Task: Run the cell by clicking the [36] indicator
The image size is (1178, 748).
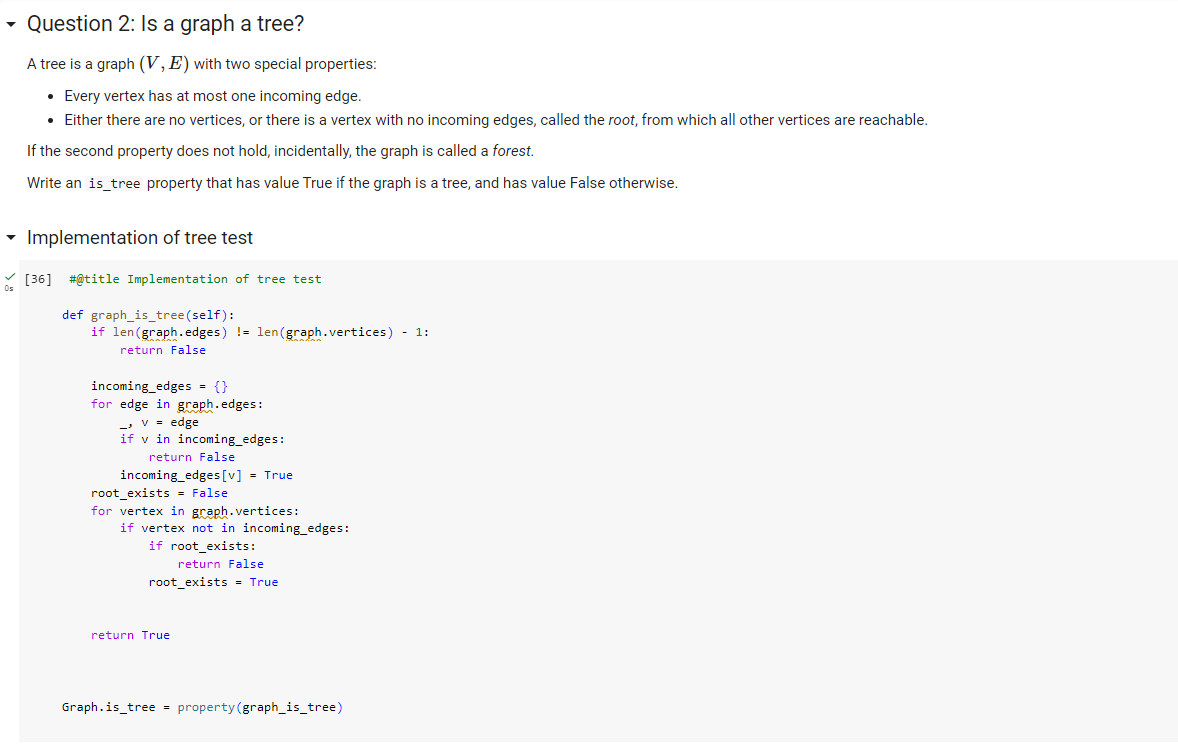Action: (37, 278)
